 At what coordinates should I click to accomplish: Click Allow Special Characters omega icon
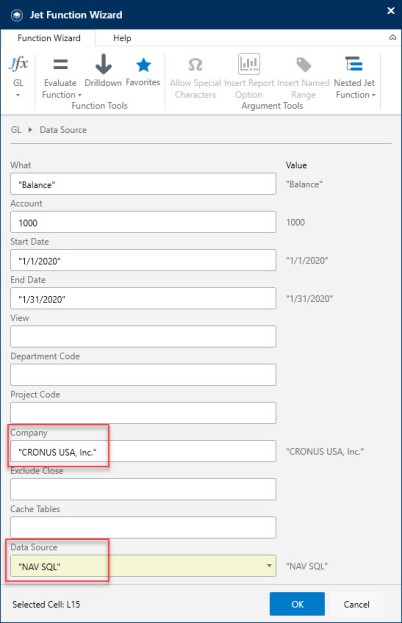(x=195, y=64)
